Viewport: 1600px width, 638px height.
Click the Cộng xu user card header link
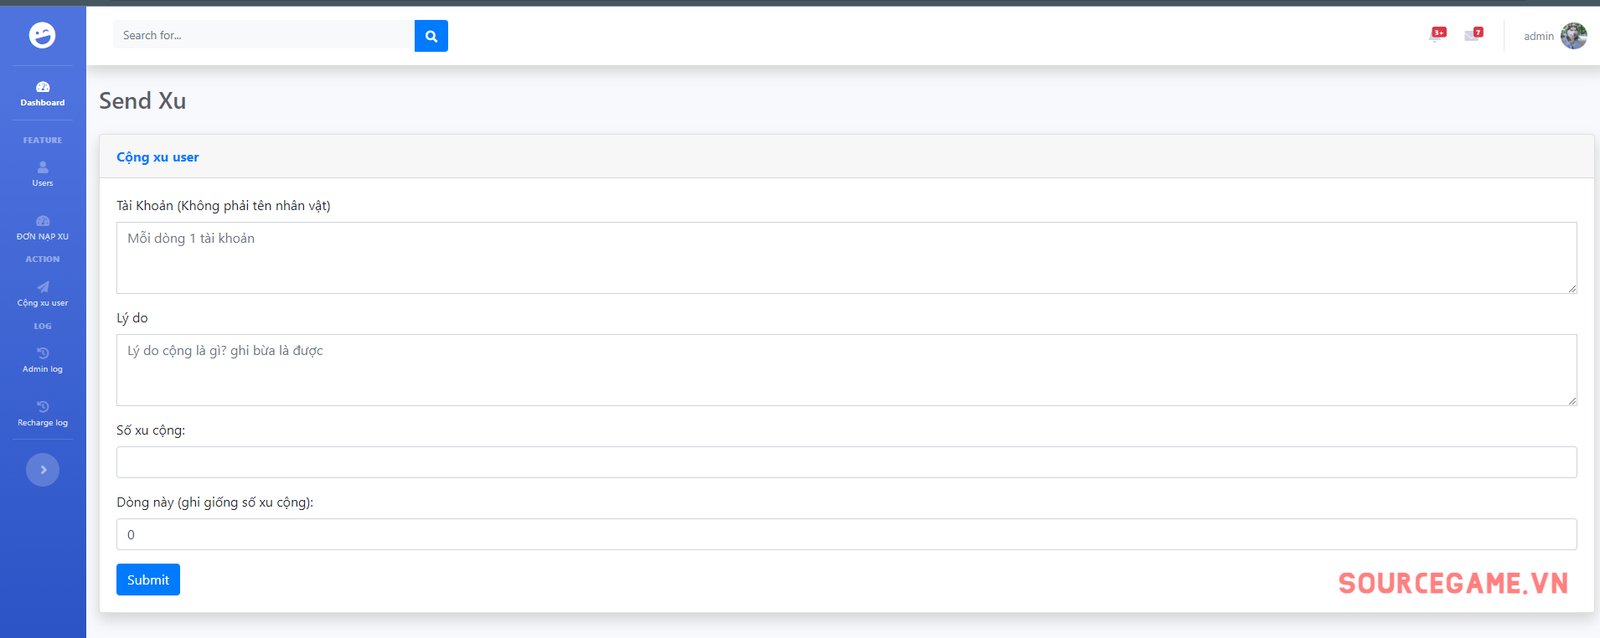158,157
